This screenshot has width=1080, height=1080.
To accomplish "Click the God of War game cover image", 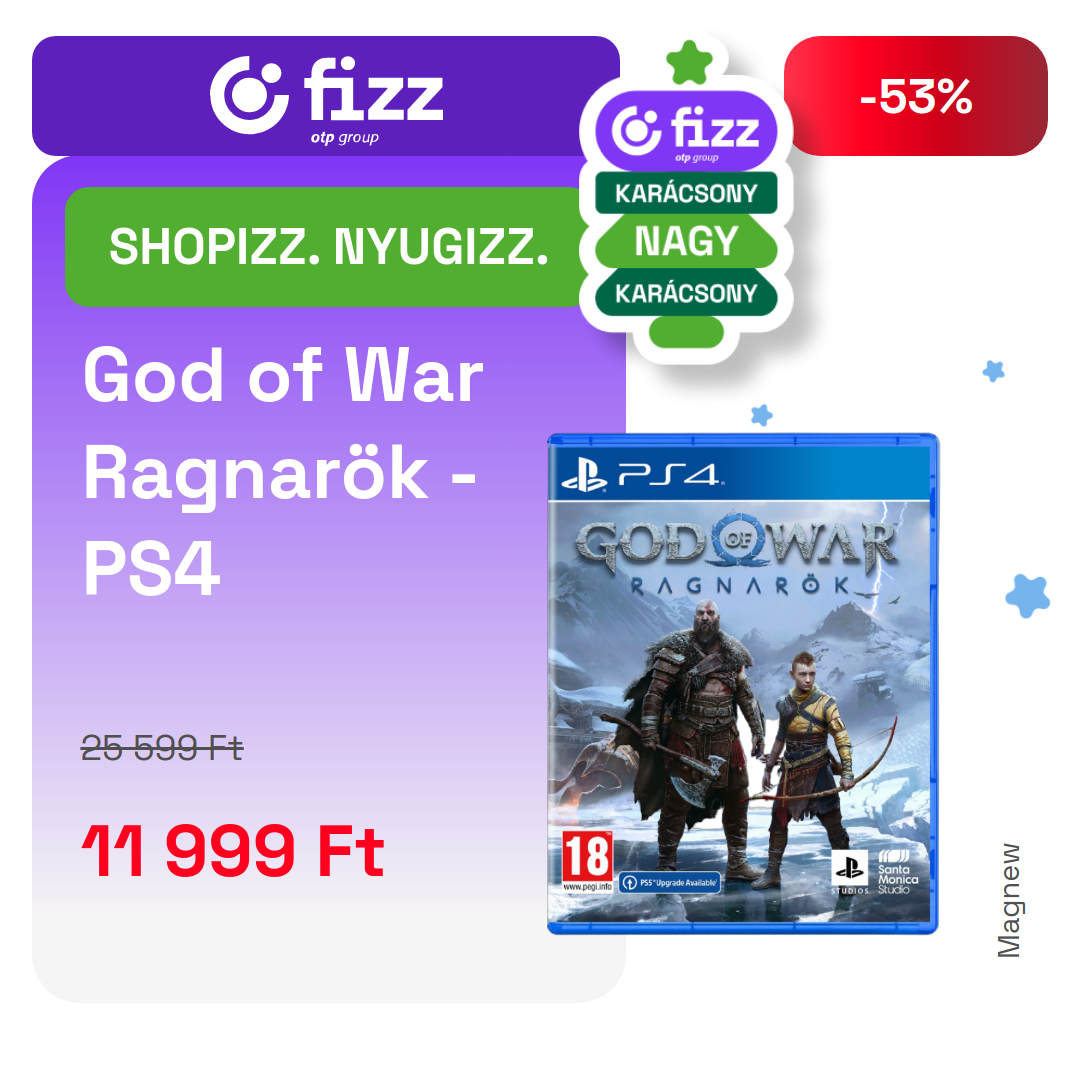I will pos(742,683).
